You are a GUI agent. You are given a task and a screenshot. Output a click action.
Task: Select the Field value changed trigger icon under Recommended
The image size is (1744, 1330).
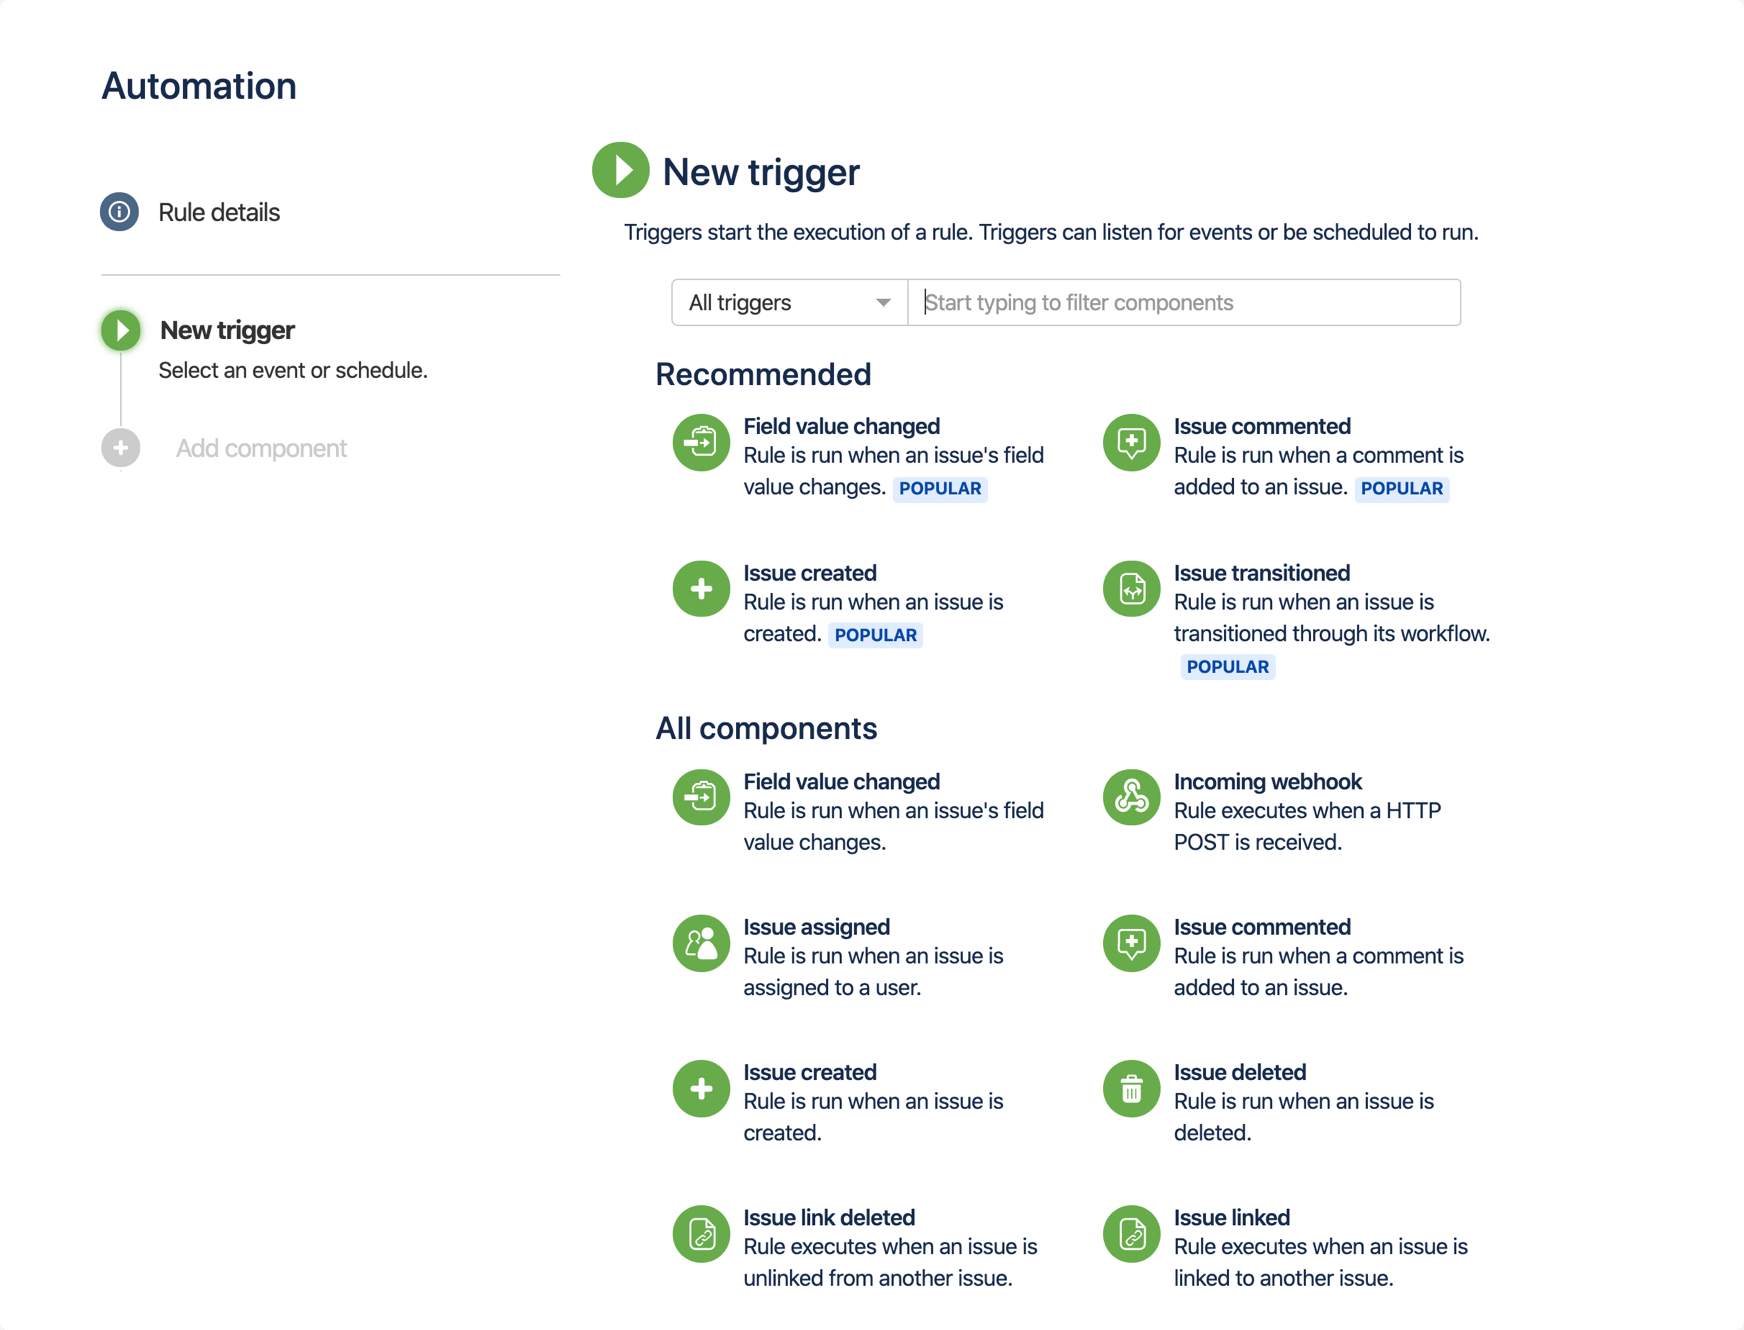pyautogui.click(x=700, y=442)
